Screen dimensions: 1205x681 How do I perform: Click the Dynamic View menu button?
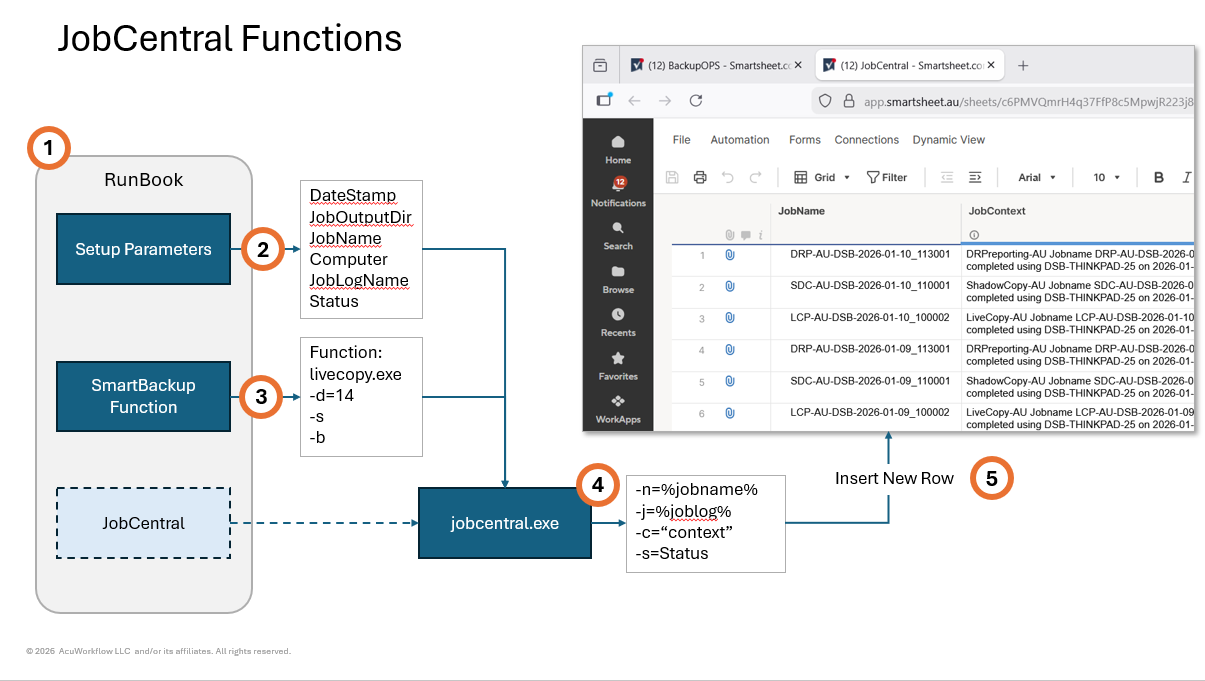[948, 140]
